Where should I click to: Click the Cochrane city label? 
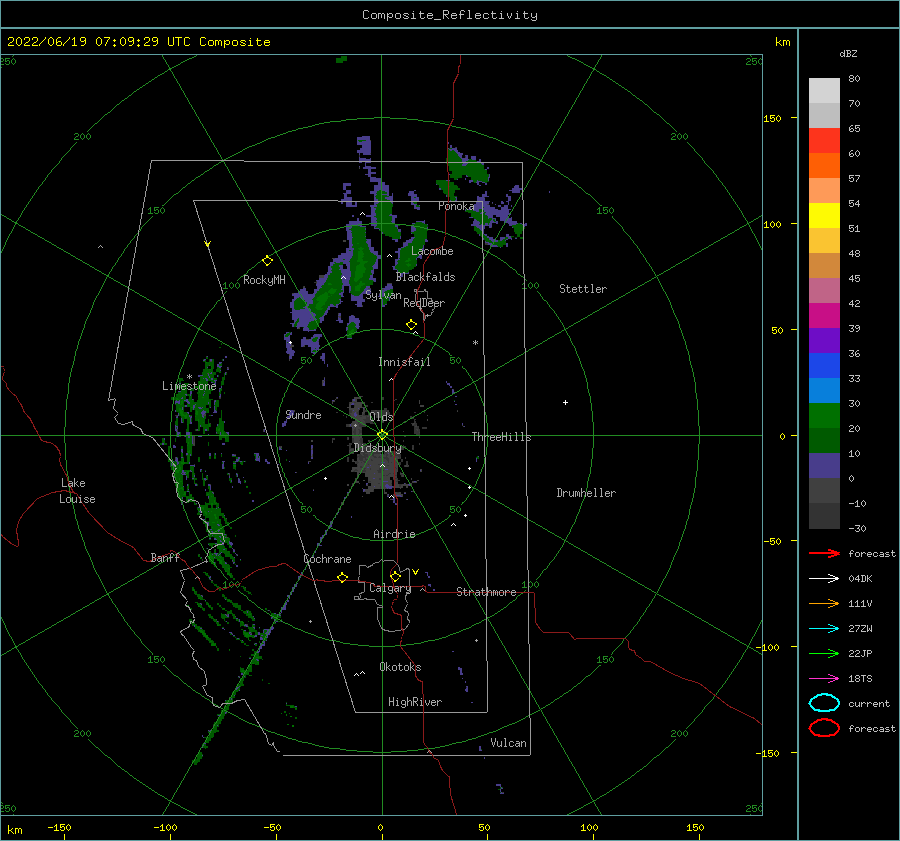327,559
